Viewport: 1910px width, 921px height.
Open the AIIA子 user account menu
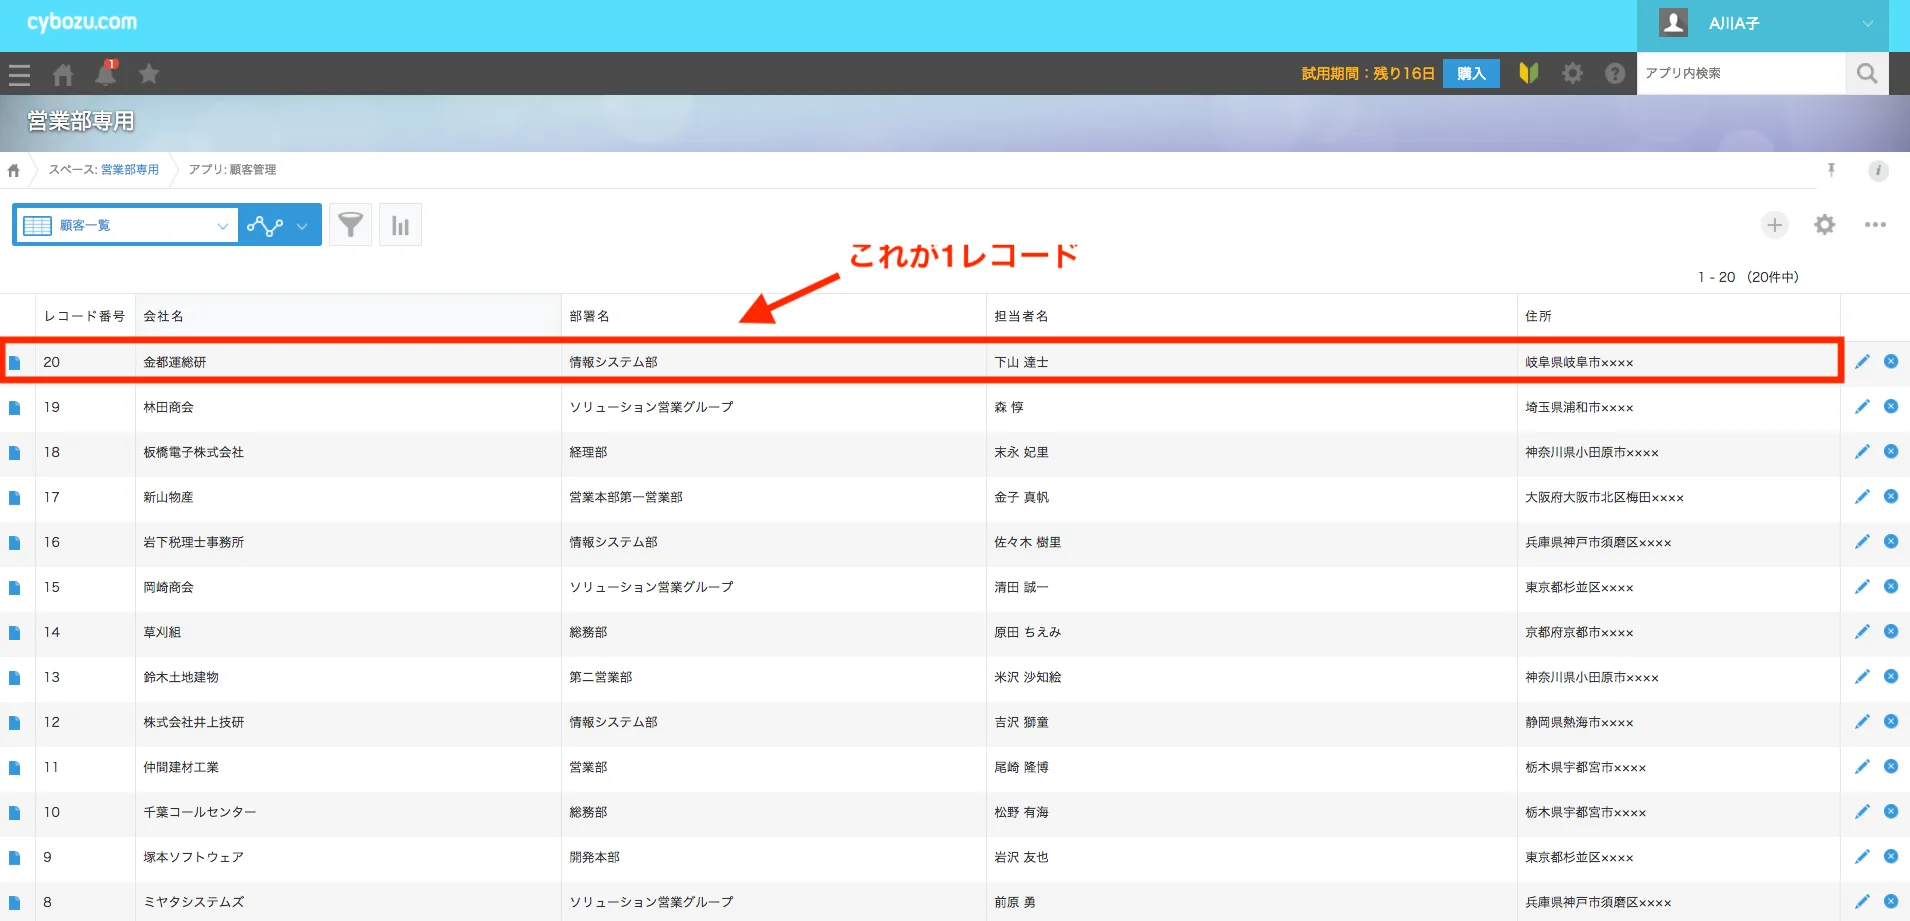1762,24
